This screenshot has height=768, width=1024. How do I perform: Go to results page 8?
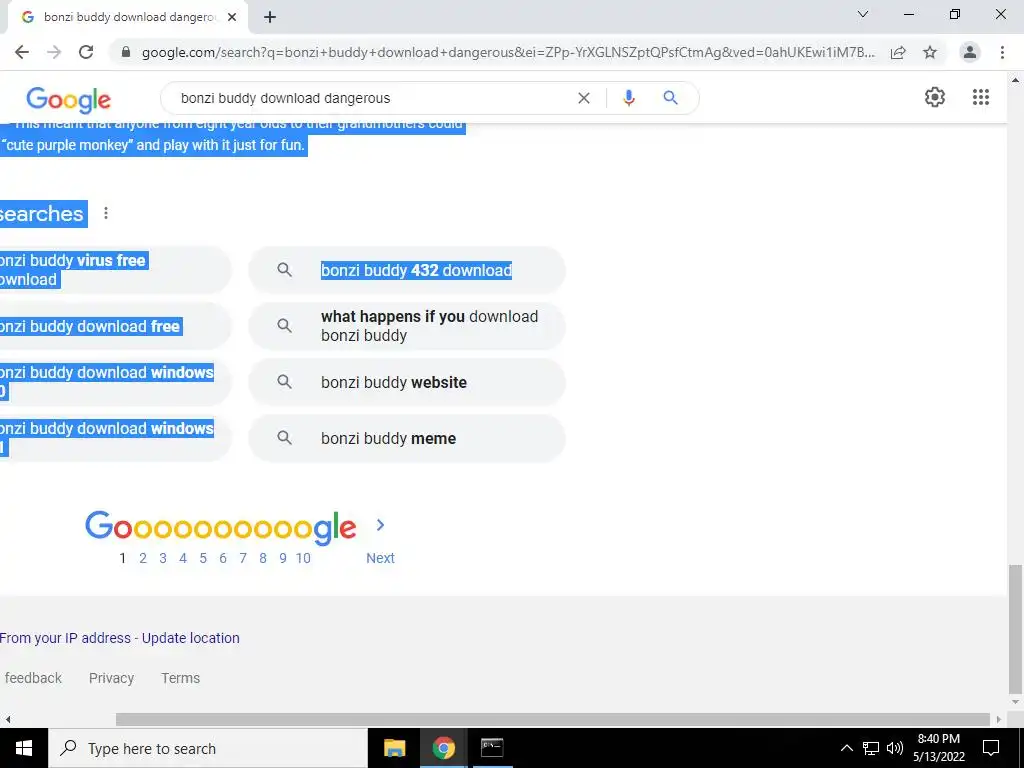(263, 558)
